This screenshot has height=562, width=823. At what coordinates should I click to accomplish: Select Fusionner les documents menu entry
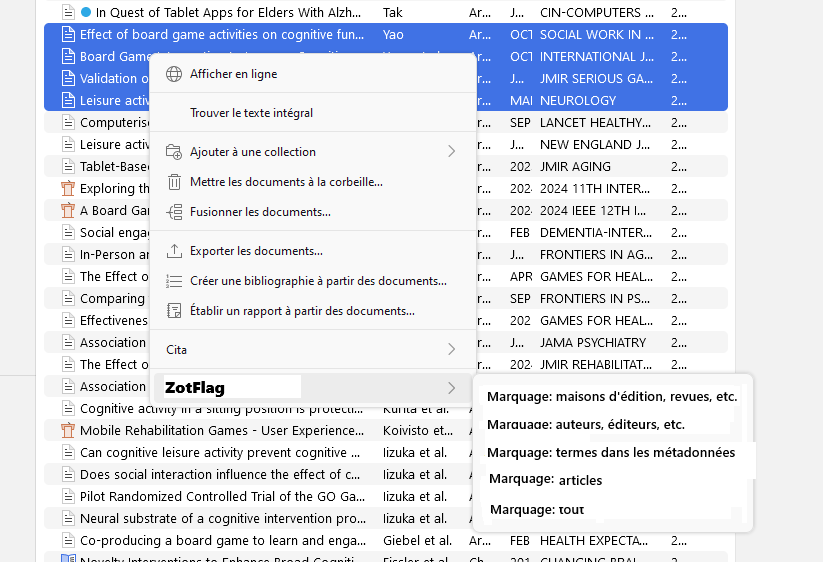[x=313, y=212]
